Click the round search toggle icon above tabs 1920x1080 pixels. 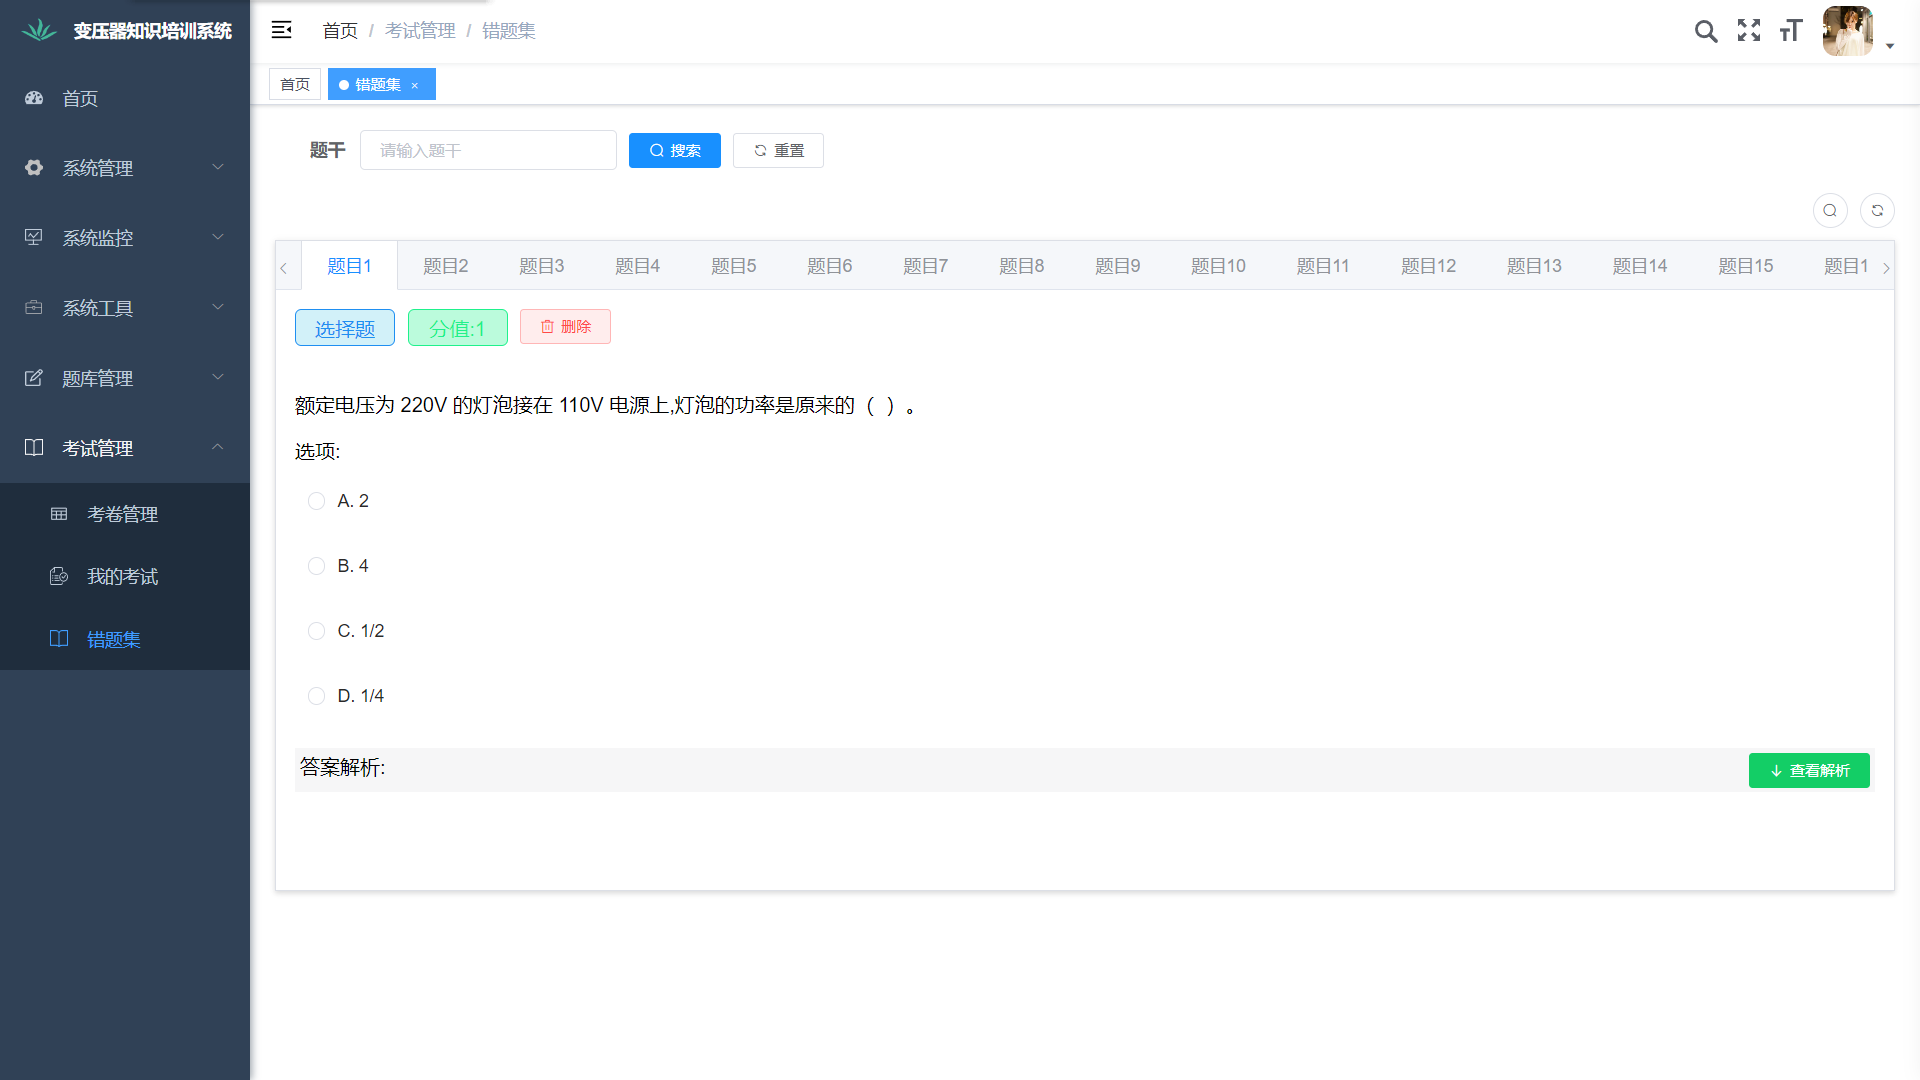click(1830, 210)
